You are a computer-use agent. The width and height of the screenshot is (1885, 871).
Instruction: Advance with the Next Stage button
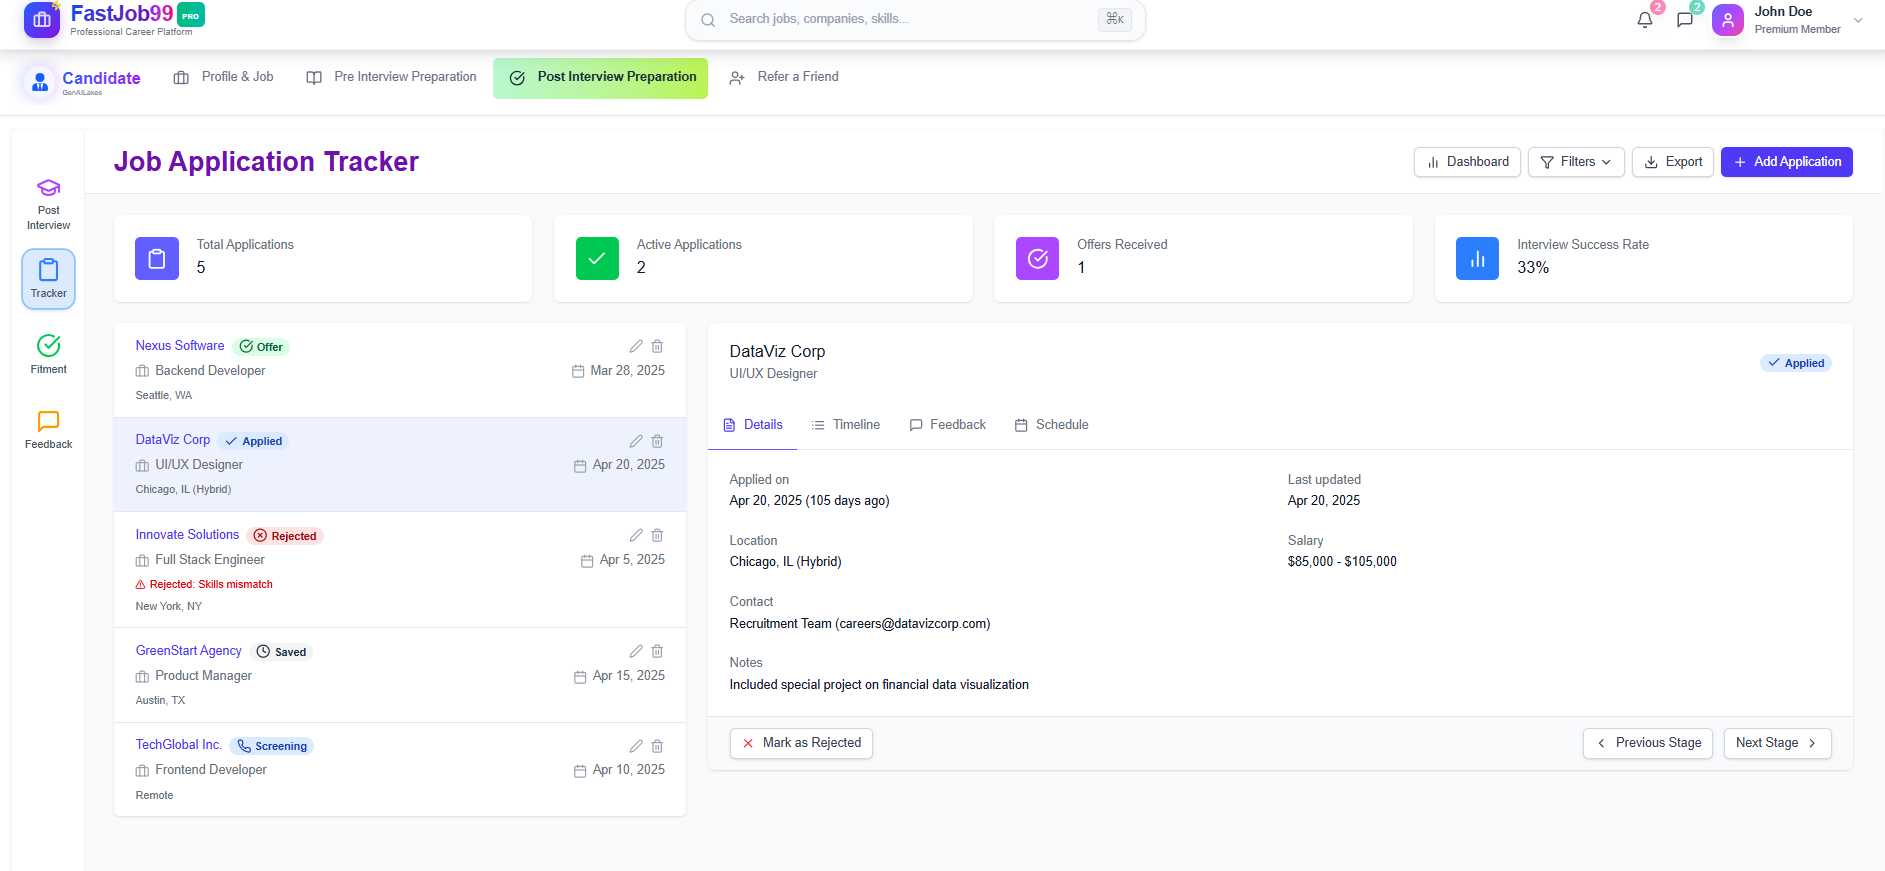click(1776, 743)
